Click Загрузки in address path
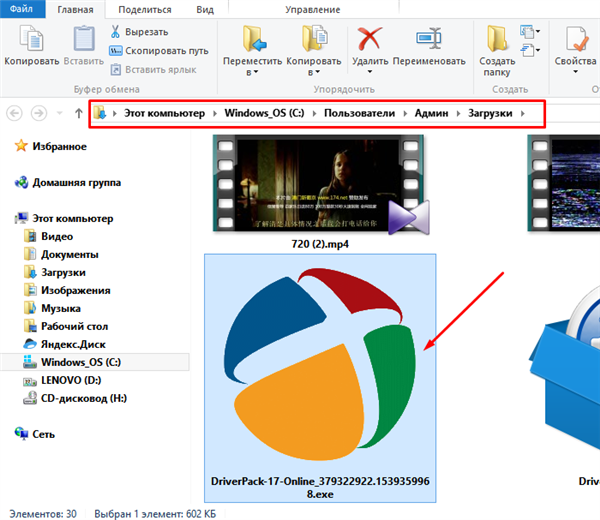The height and width of the screenshot is (520, 600). pos(490,113)
